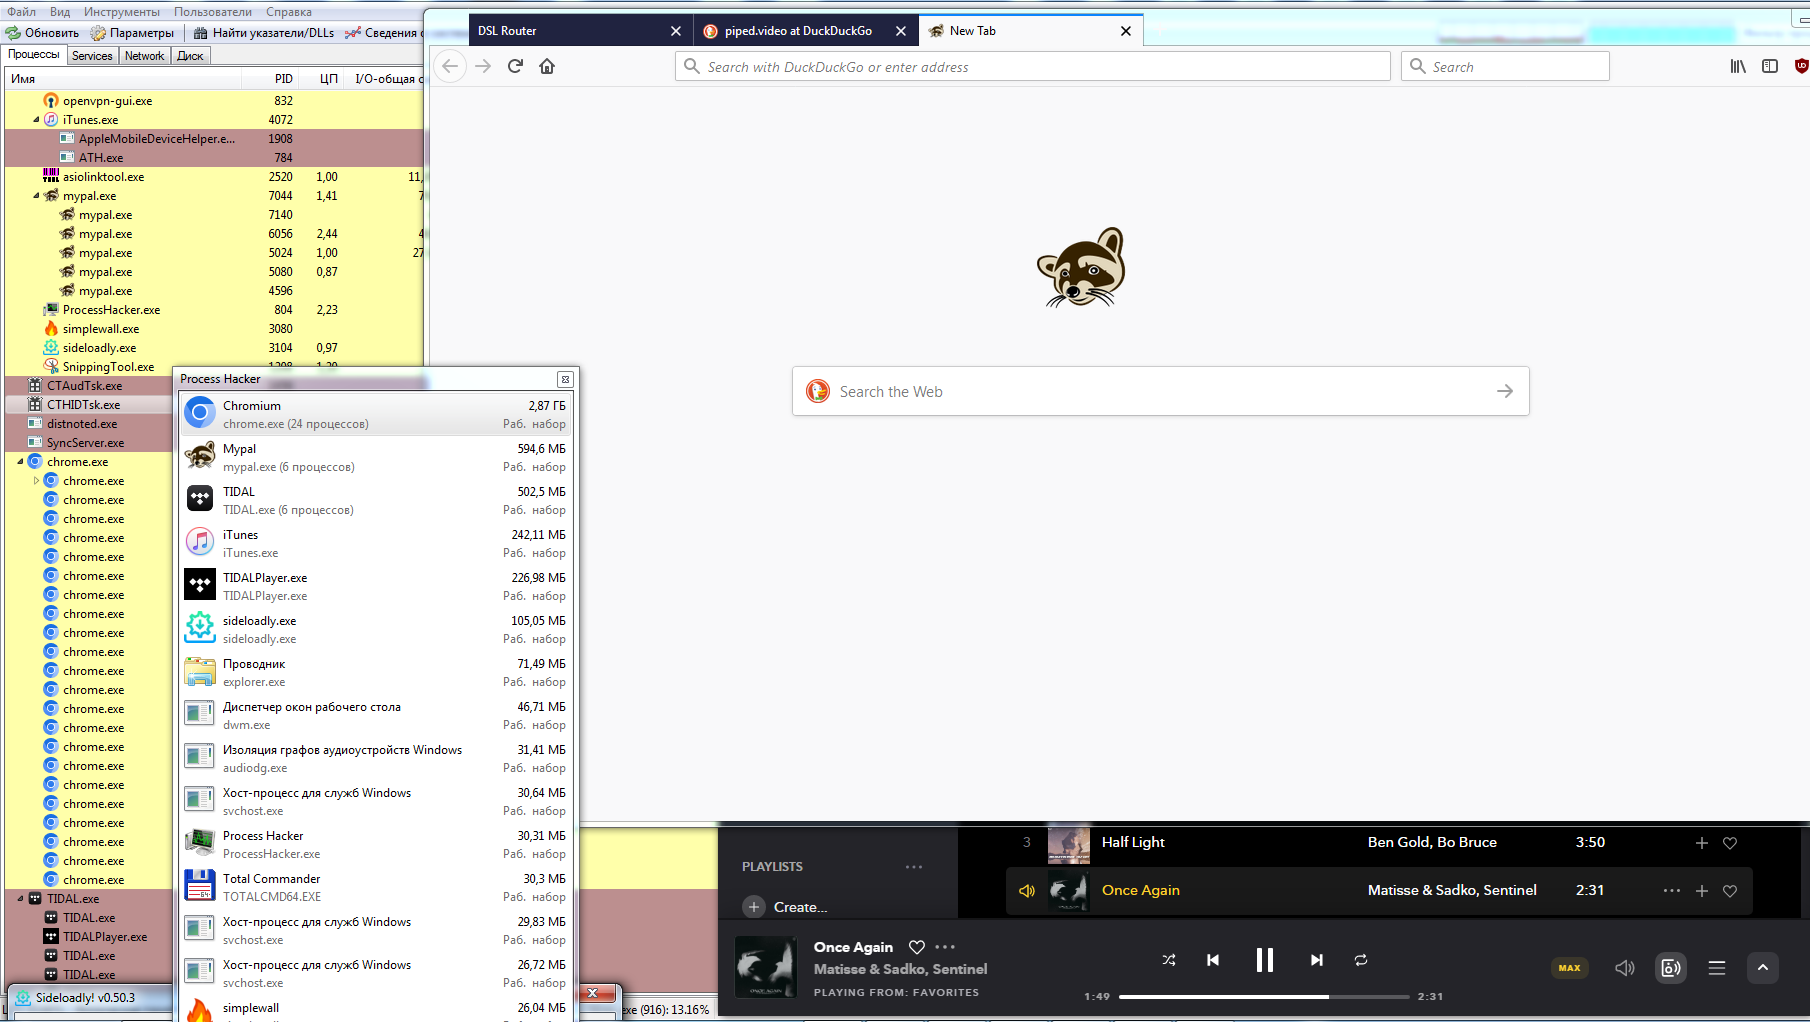Pause the current TIDAL track
The image size is (1810, 1022).
pos(1265,960)
